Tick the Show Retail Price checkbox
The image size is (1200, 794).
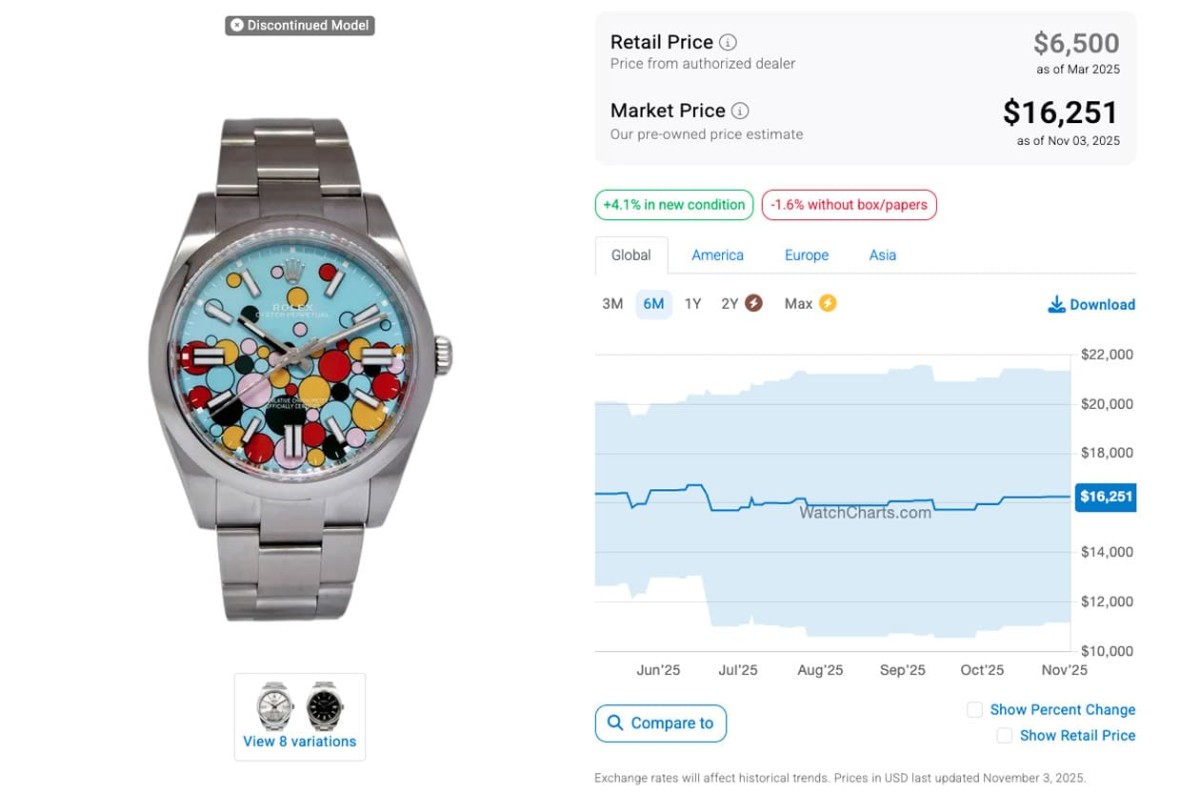pyautogui.click(x=1004, y=735)
